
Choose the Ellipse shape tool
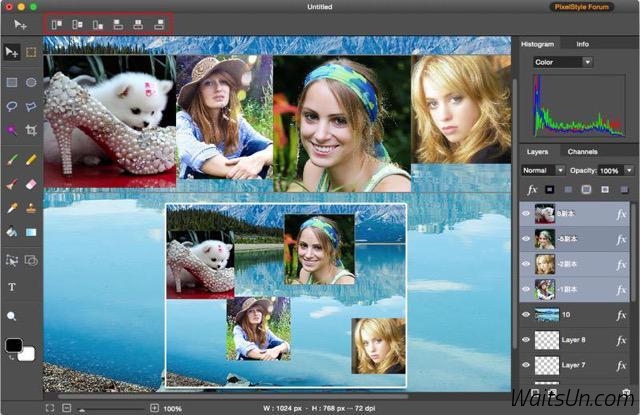[x=31, y=82]
